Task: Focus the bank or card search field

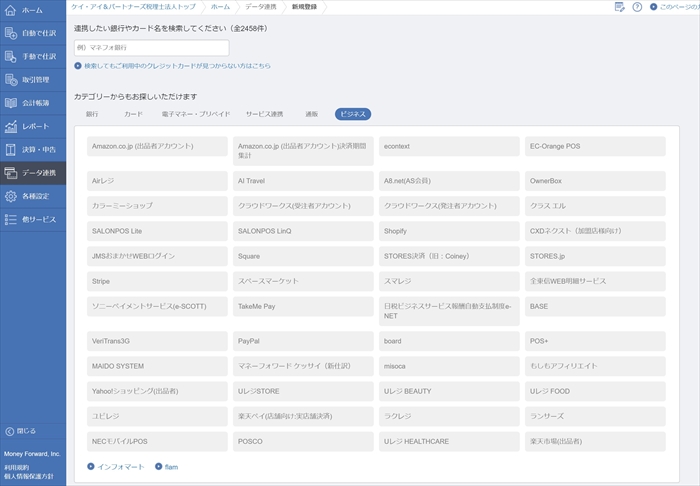Action: 152,48
